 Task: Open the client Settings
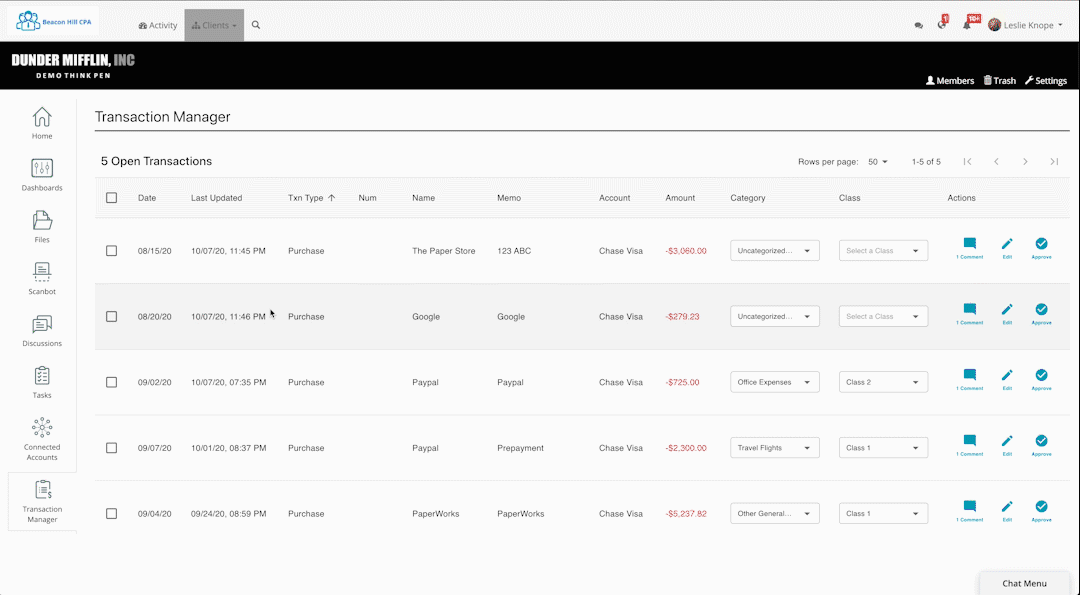(1046, 80)
